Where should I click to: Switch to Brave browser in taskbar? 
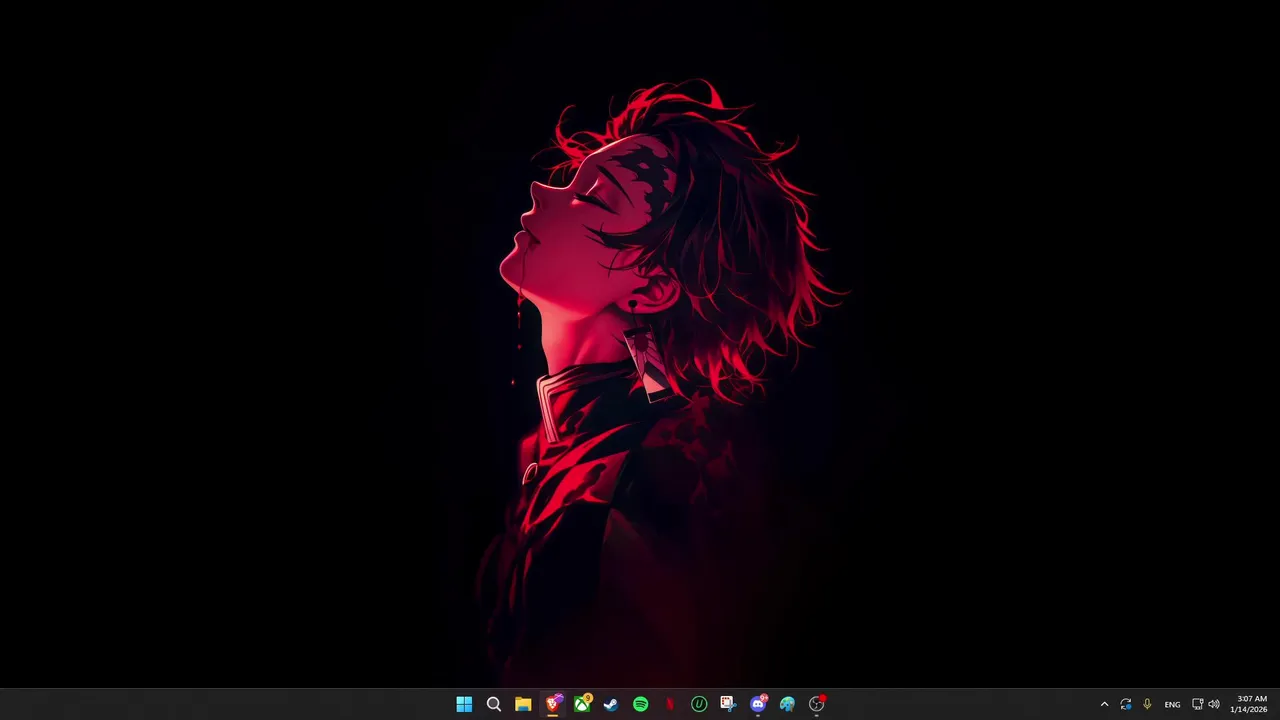click(x=552, y=704)
